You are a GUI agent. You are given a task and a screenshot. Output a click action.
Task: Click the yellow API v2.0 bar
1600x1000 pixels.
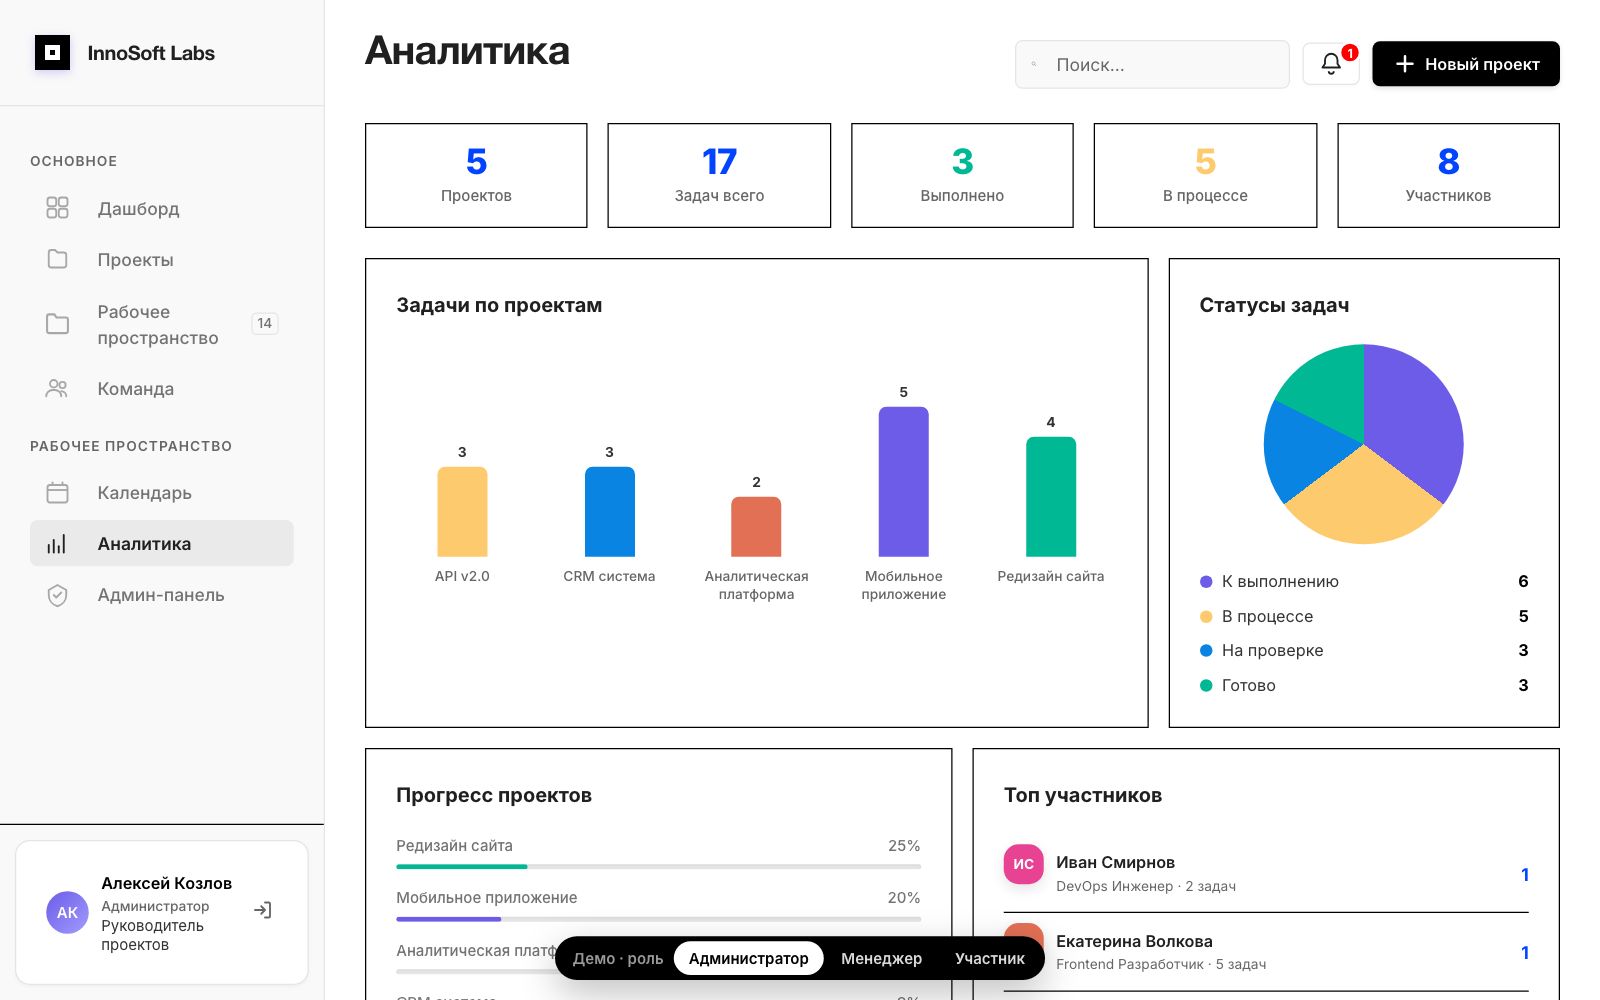(x=462, y=511)
